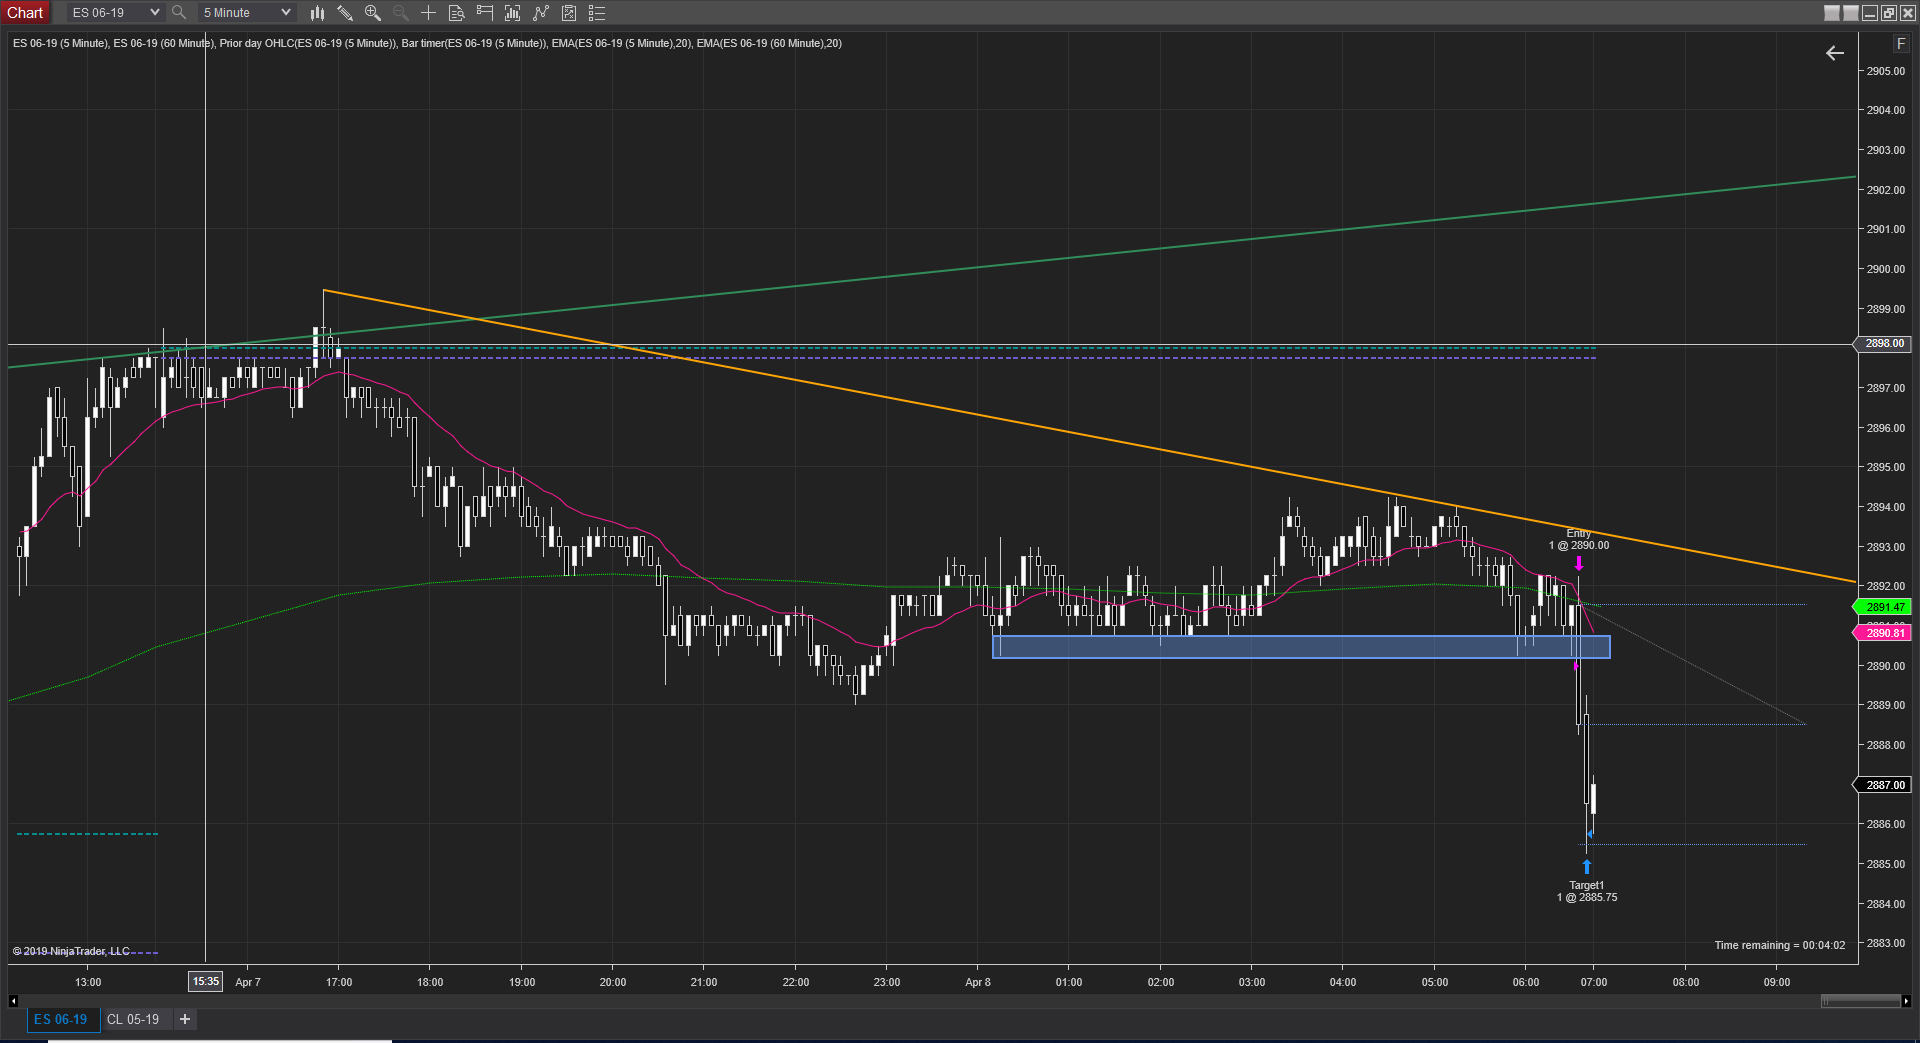
Task: Click the instrument search magnifier icon
Action: pos(179,12)
